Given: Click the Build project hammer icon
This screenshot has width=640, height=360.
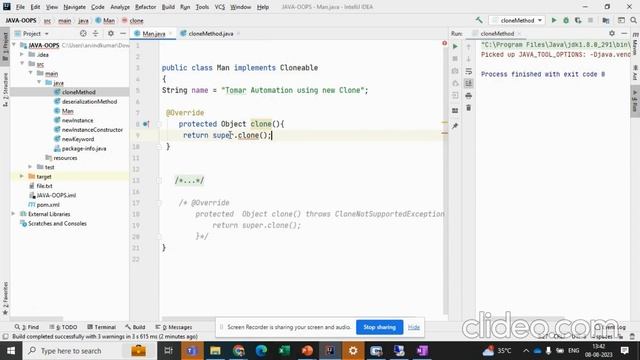Looking at the screenshot, I should click(x=479, y=20).
